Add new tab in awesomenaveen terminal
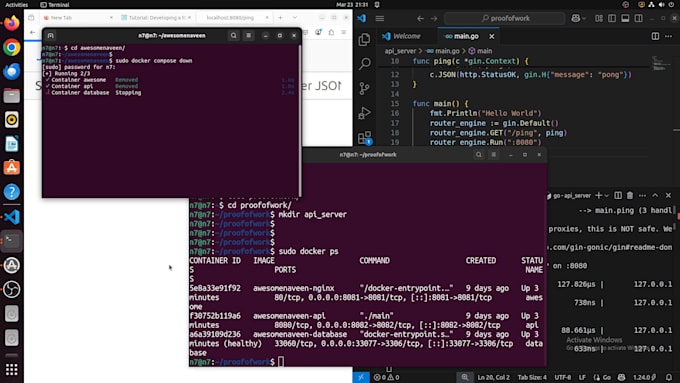680x383 pixels. [x=50, y=36]
